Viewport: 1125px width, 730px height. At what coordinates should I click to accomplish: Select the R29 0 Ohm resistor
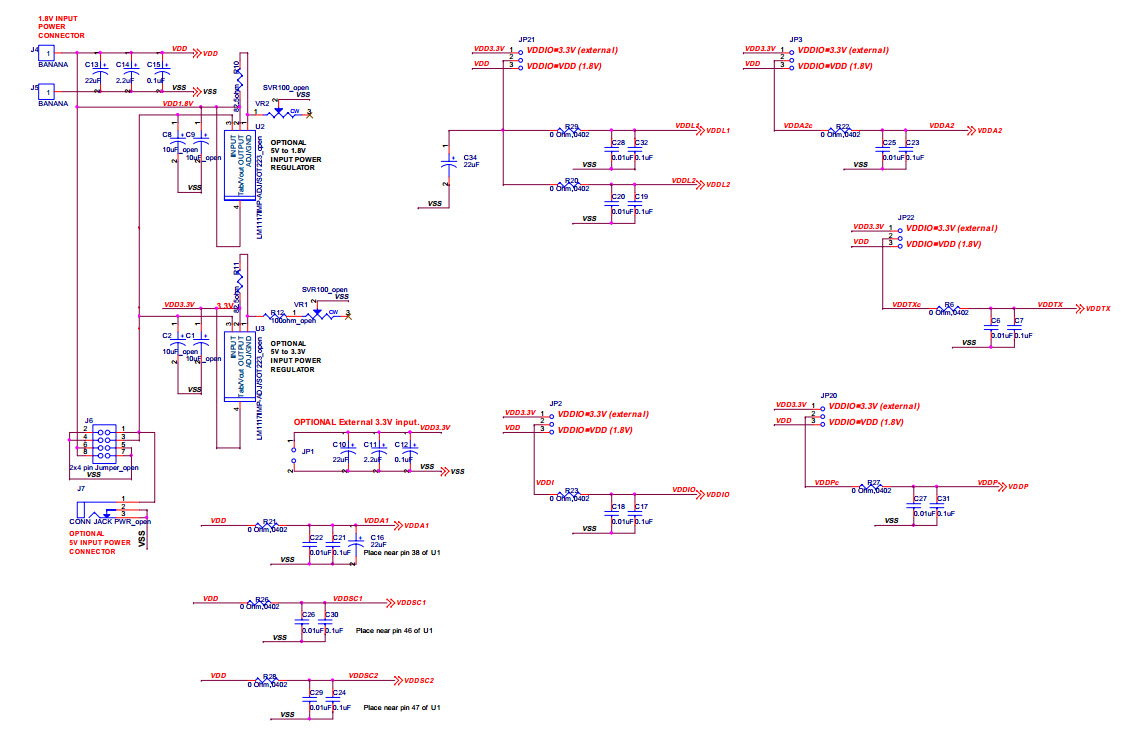click(x=571, y=131)
